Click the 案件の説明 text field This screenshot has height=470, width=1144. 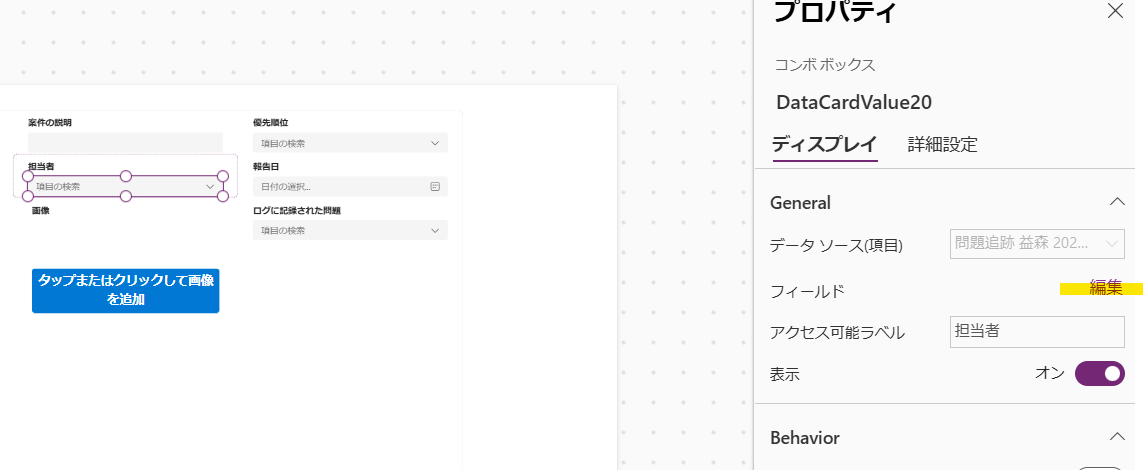click(x=125, y=143)
